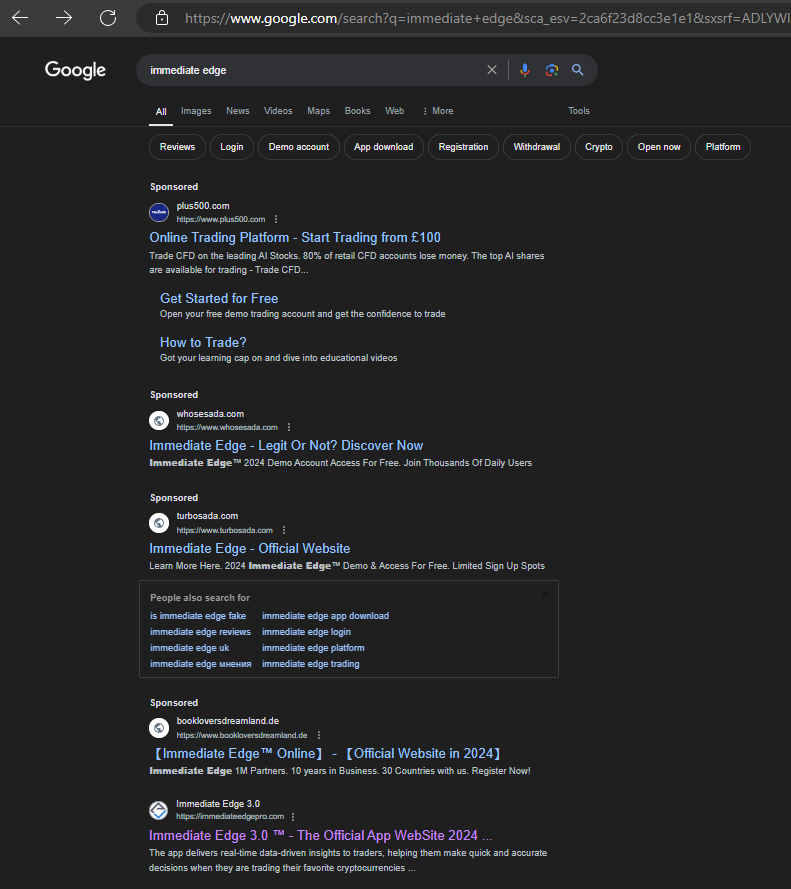Switch to the Videos tab
This screenshot has height=889, width=791.
pos(278,111)
